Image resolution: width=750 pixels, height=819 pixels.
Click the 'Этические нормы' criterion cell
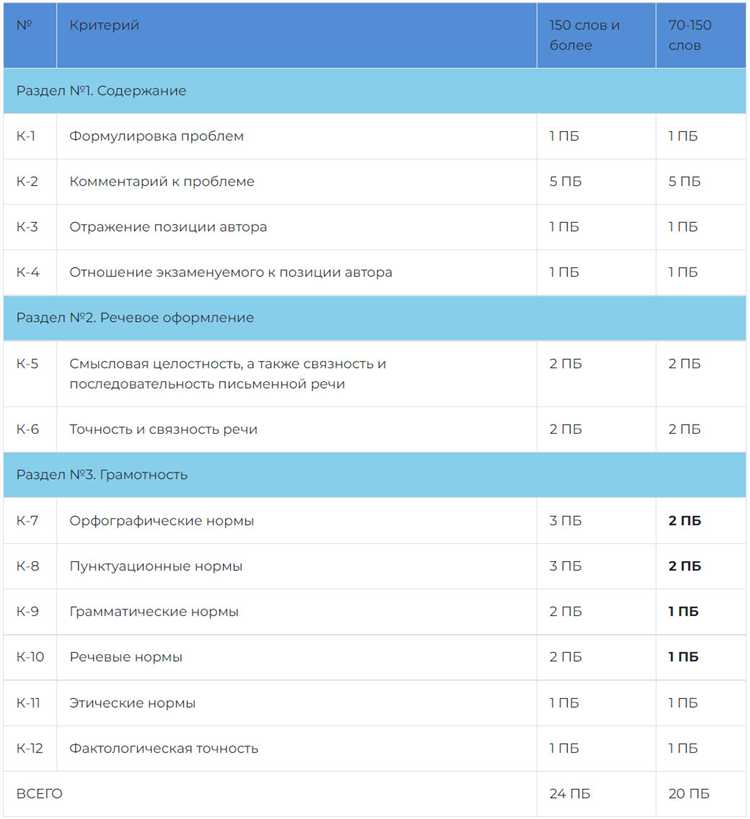[132, 703]
